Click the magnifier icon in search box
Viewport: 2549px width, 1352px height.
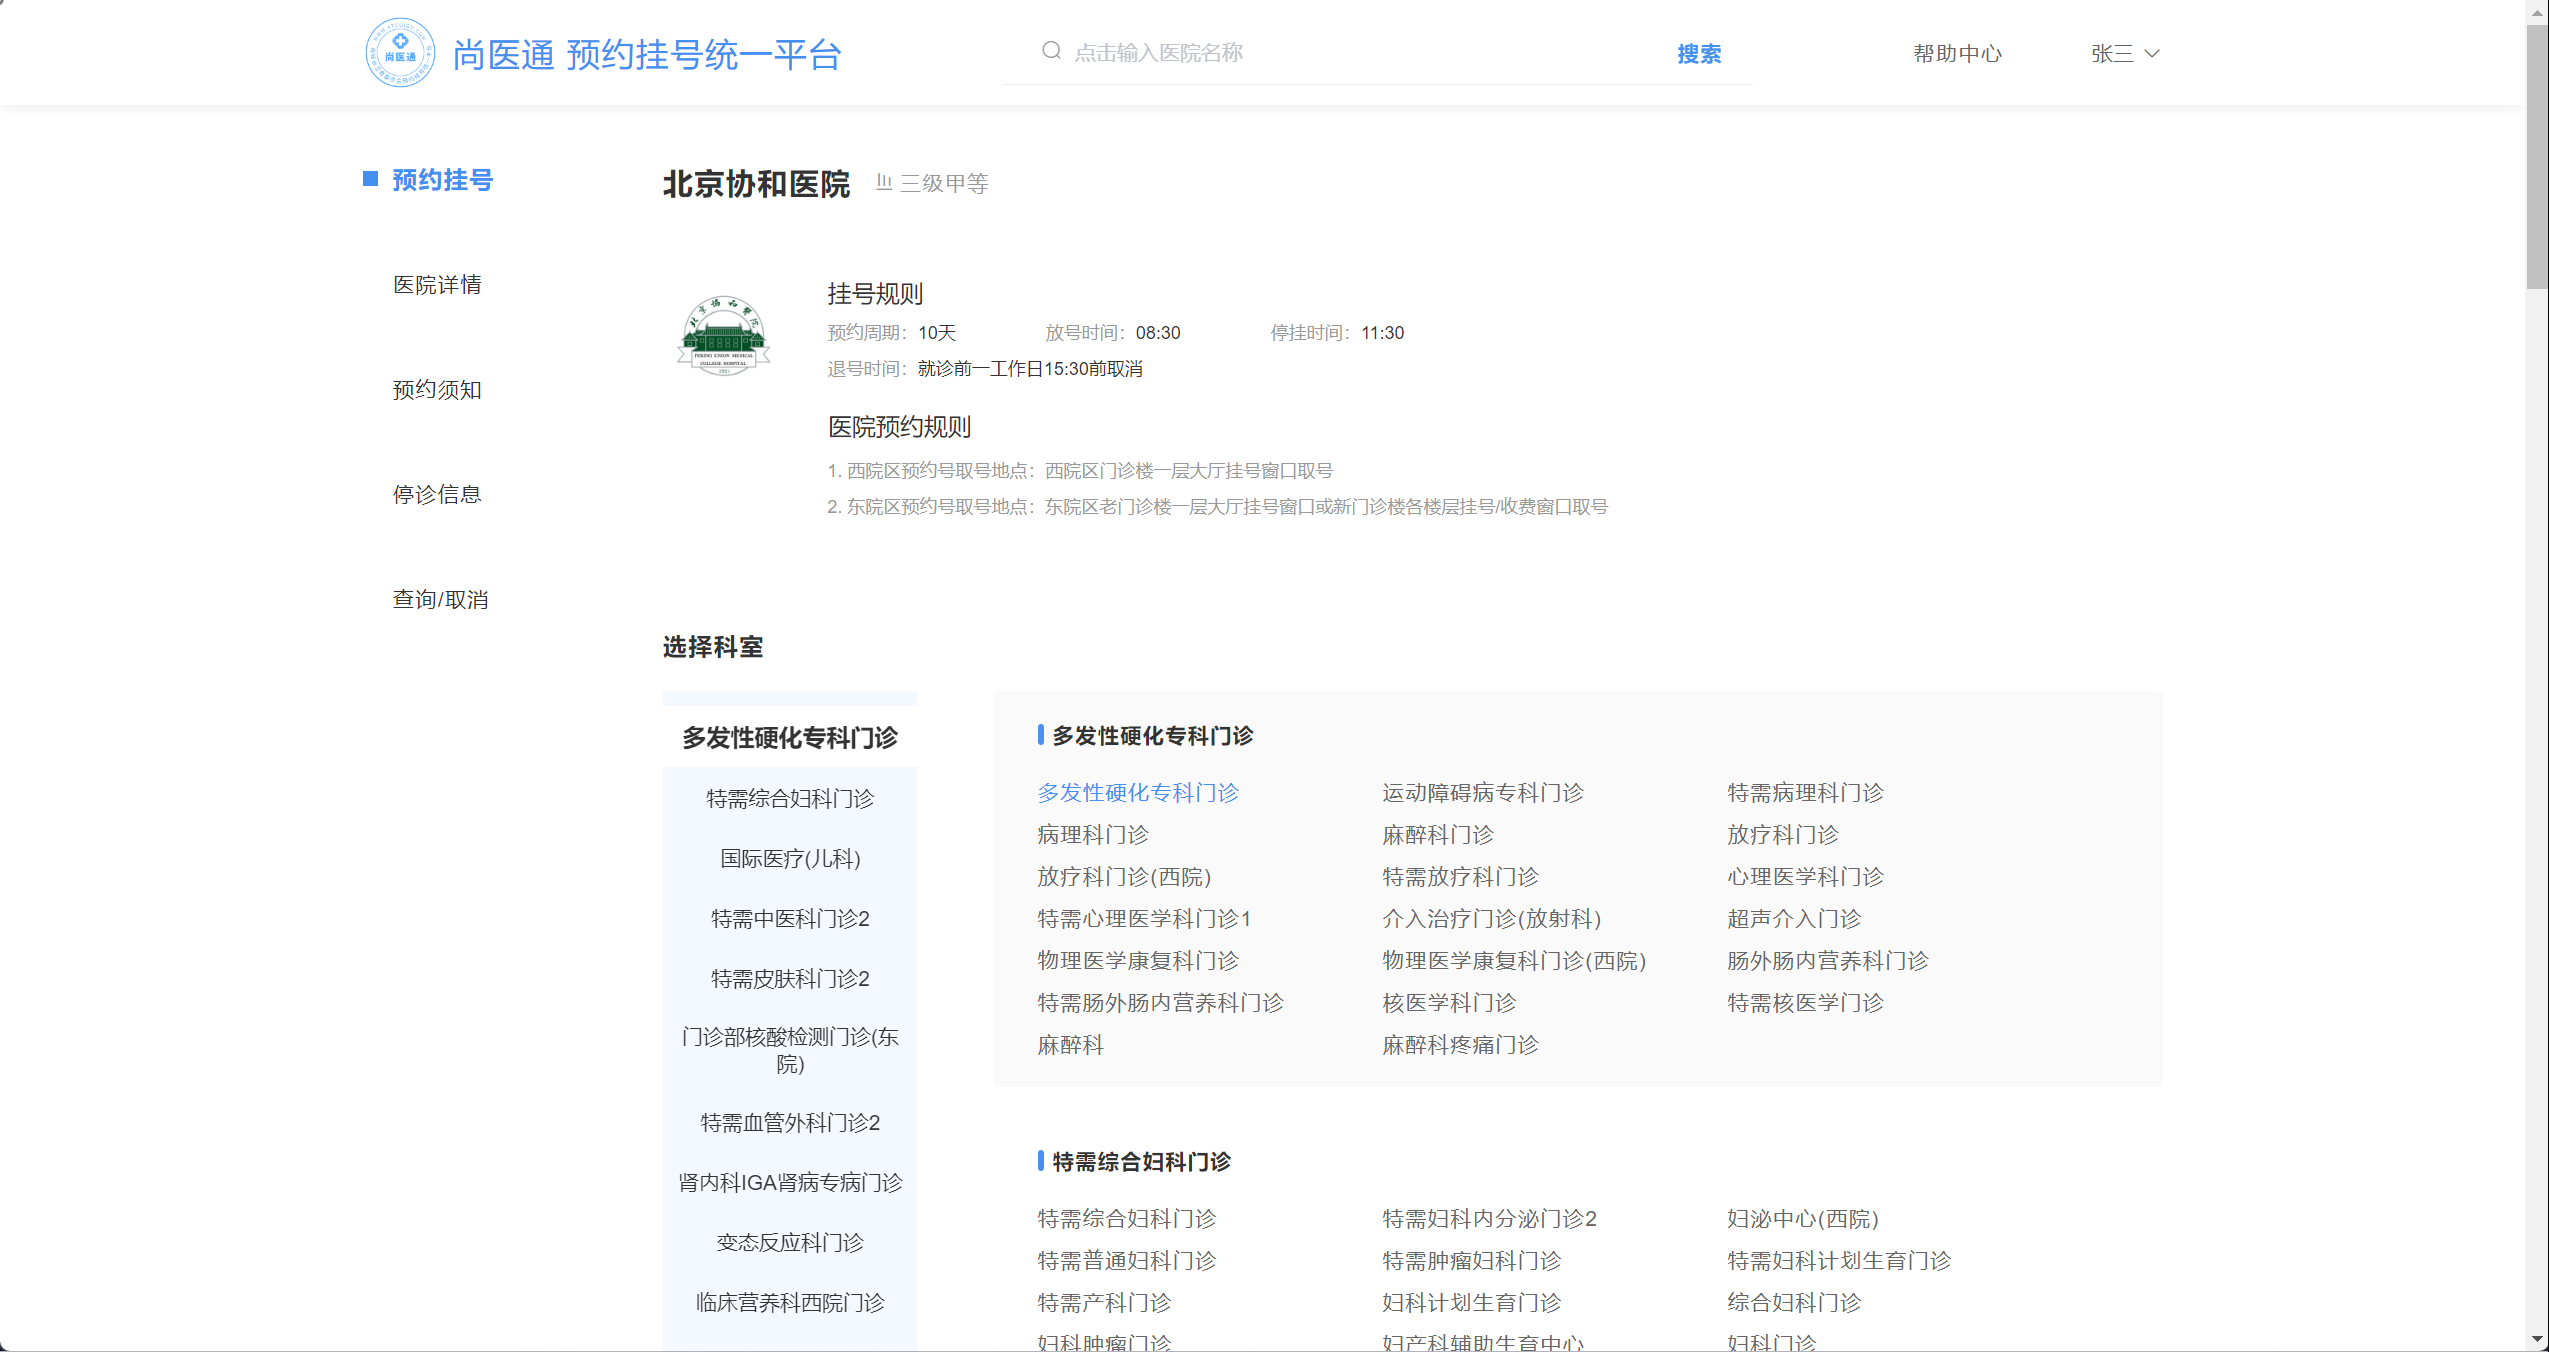pyautogui.click(x=1051, y=51)
